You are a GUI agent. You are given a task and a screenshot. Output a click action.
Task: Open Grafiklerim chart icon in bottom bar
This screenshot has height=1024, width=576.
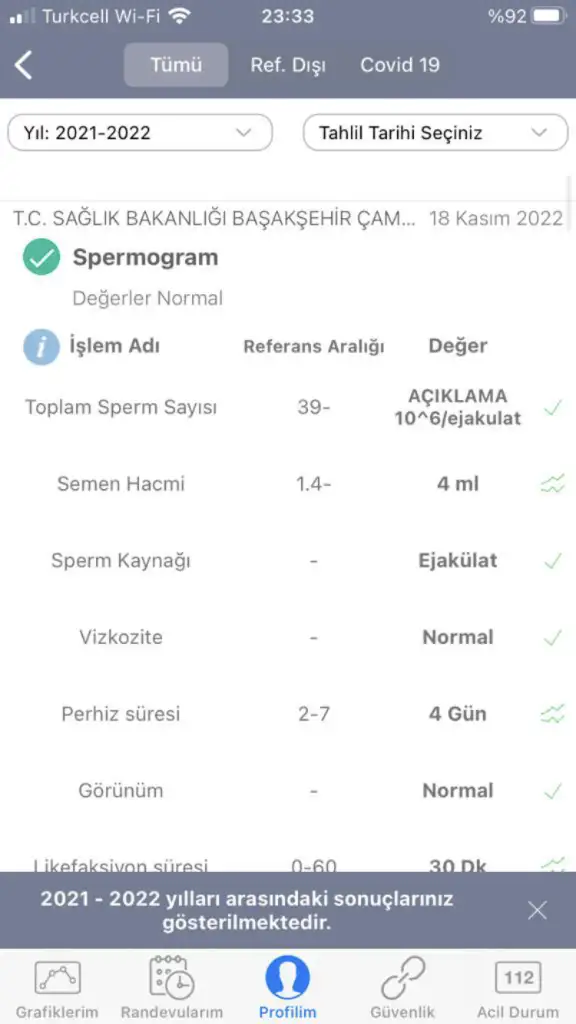(57, 978)
